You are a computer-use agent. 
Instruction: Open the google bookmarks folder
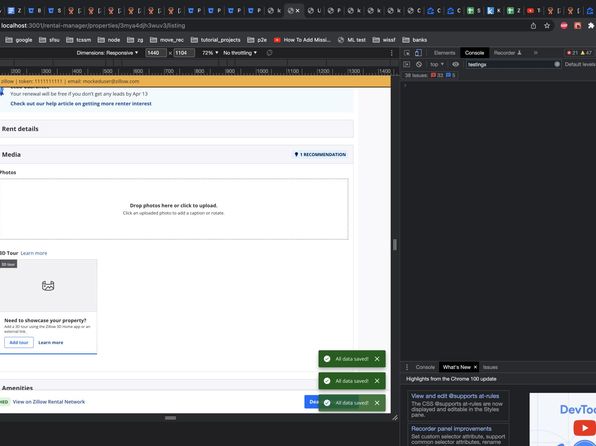(x=19, y=40)
